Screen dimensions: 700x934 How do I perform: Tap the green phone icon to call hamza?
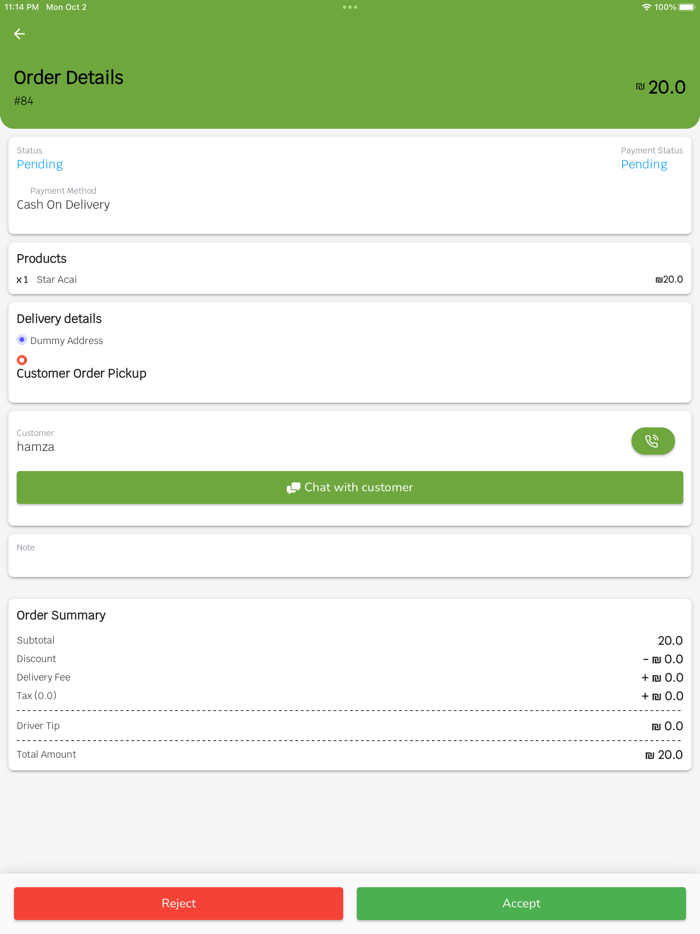click(653, 441)
